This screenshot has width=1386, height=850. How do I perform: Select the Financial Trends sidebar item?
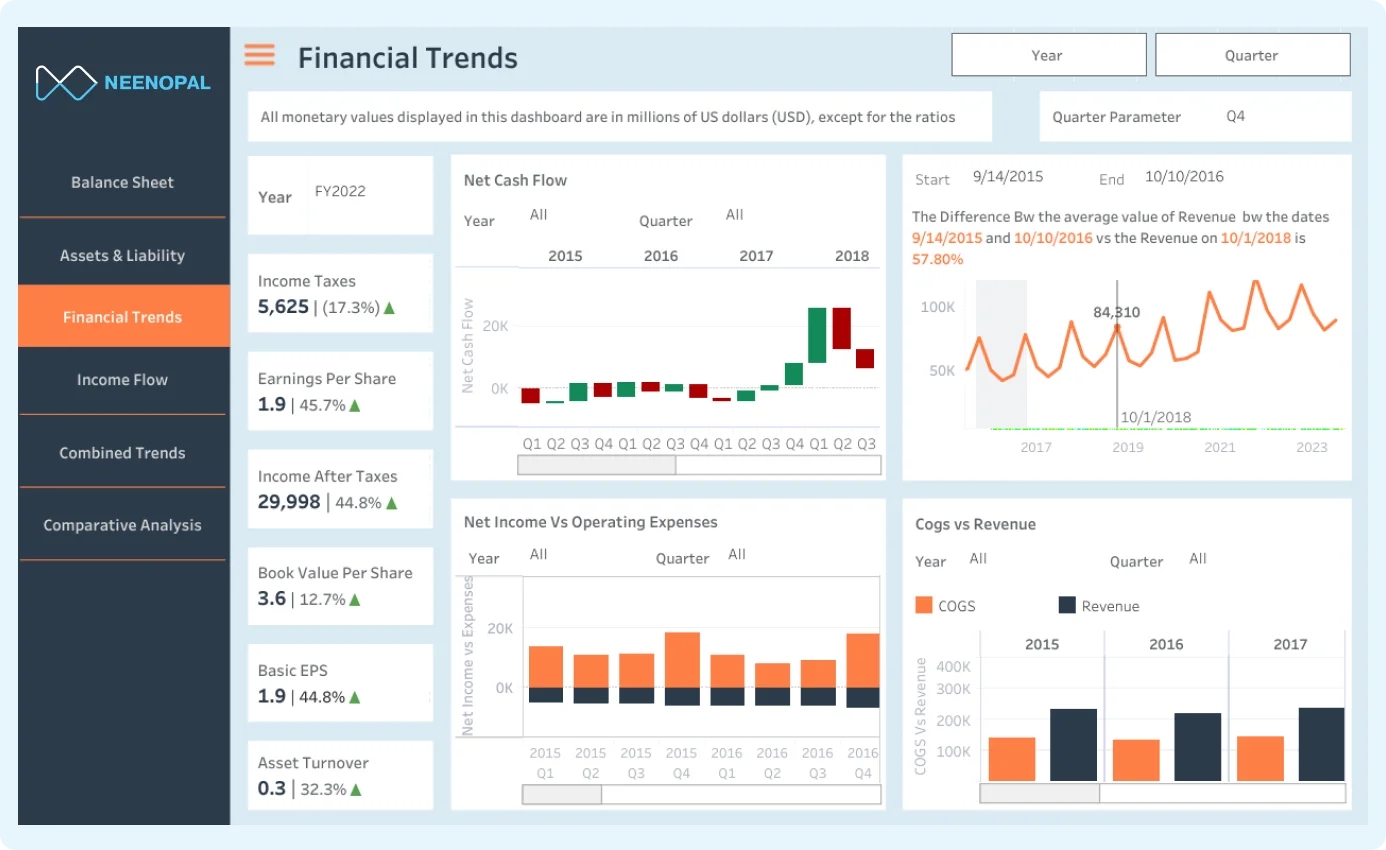(x=123, y=317)
